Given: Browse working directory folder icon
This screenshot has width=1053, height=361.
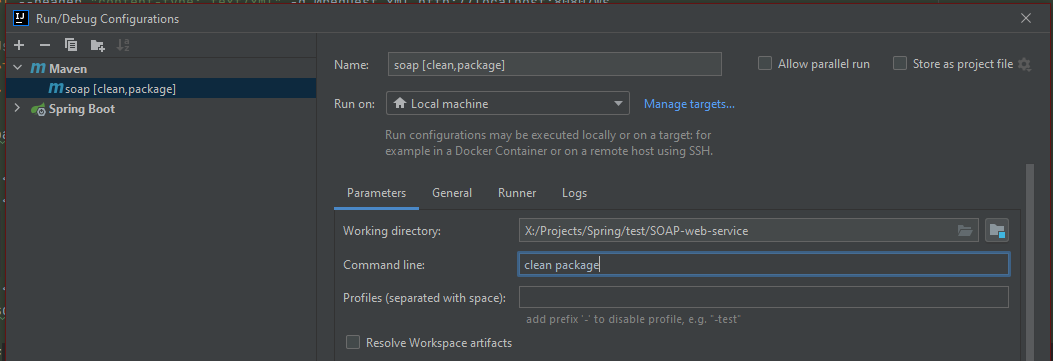Looking at the screenshot, I should pos(964,231).
